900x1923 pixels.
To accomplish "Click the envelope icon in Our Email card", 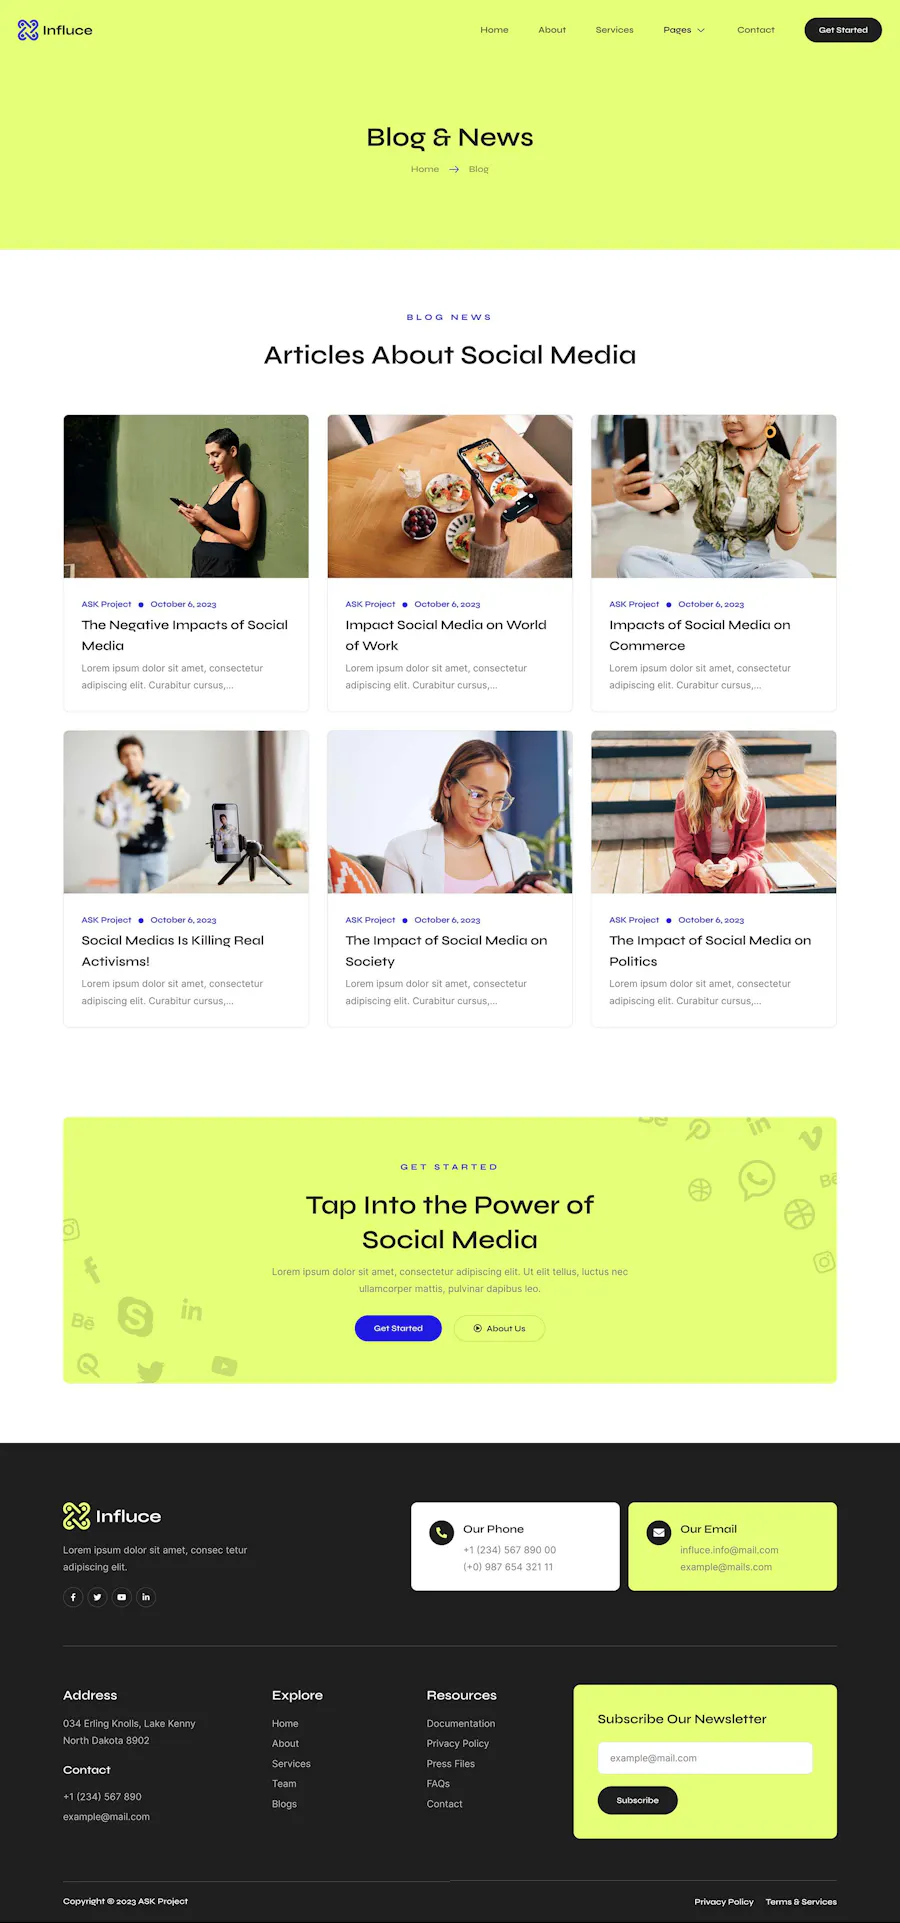I will coord(659,1533).
